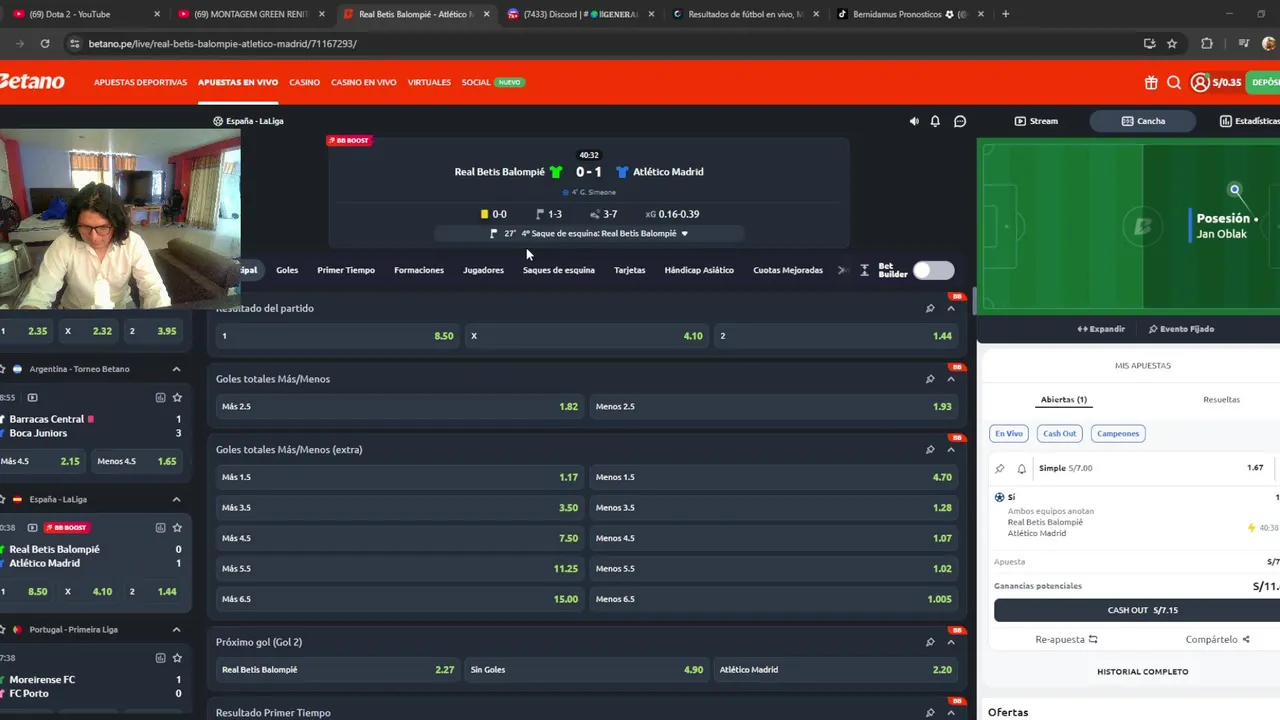Open stats icon for Real Betis sidebar match

click(x=160, y=527)
